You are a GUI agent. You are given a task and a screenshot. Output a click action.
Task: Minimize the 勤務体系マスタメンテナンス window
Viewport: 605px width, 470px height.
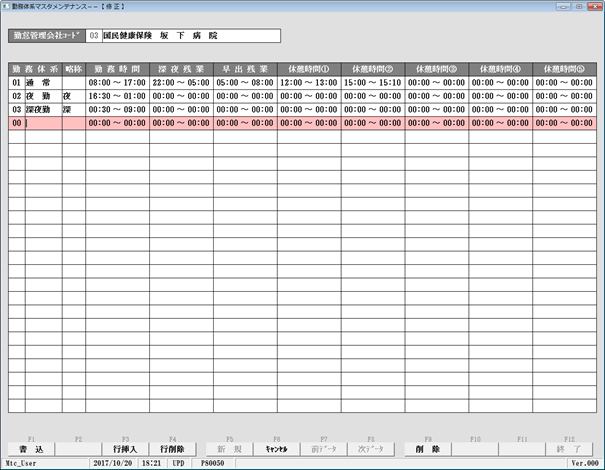click(x=564, y=7)
